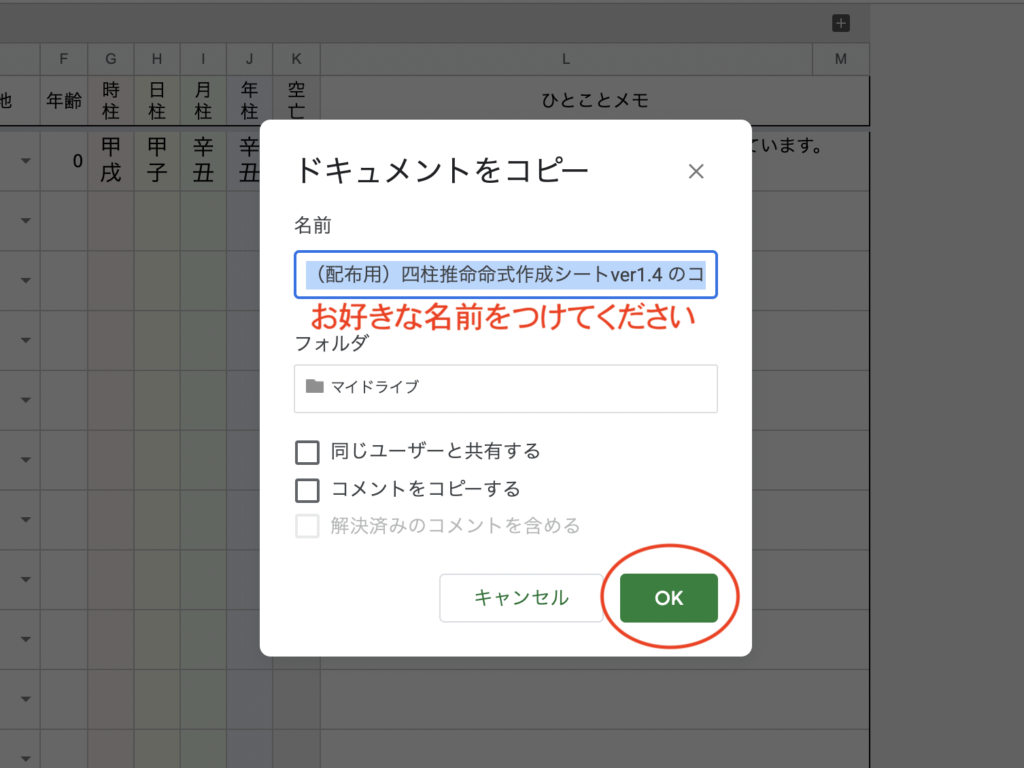Screen dimensions: 1024x768
Task: Click the 名前 document name field
Action: click(505, 275)
